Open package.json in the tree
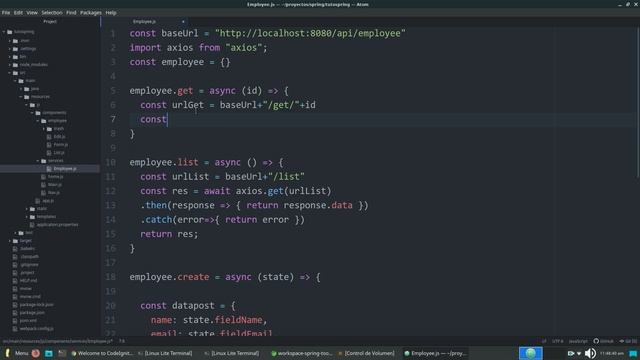Screen dimensions: 640x360 32,313
